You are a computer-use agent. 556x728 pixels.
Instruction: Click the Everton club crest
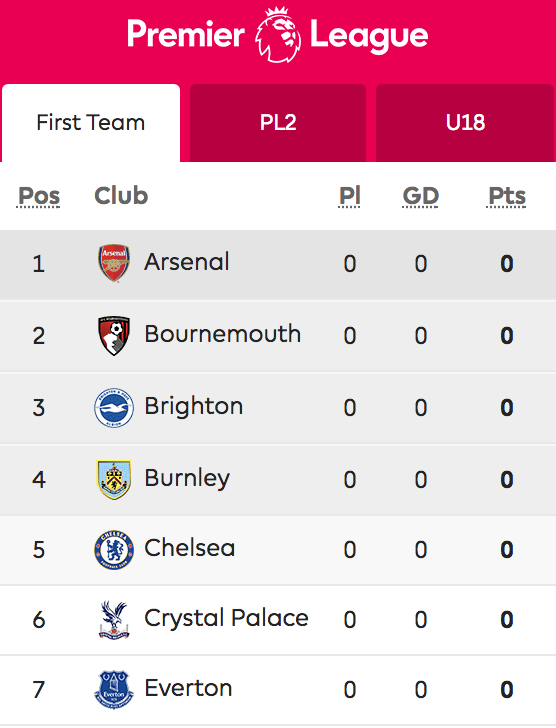[x=114, y=690]
